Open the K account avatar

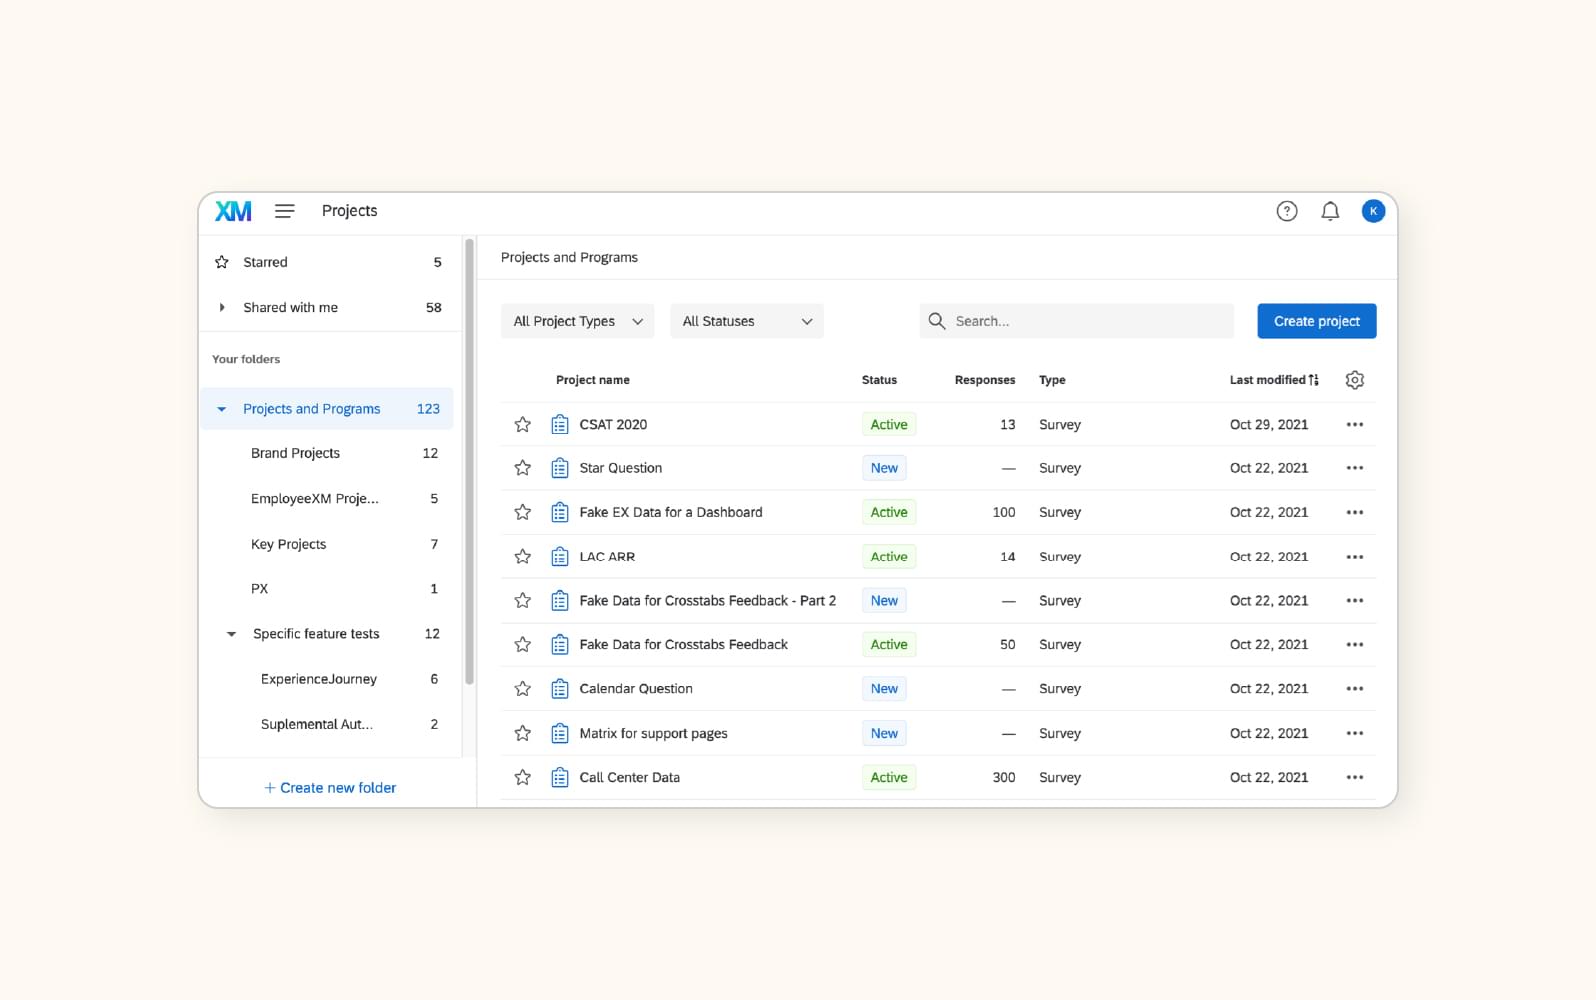[1373, 211]
